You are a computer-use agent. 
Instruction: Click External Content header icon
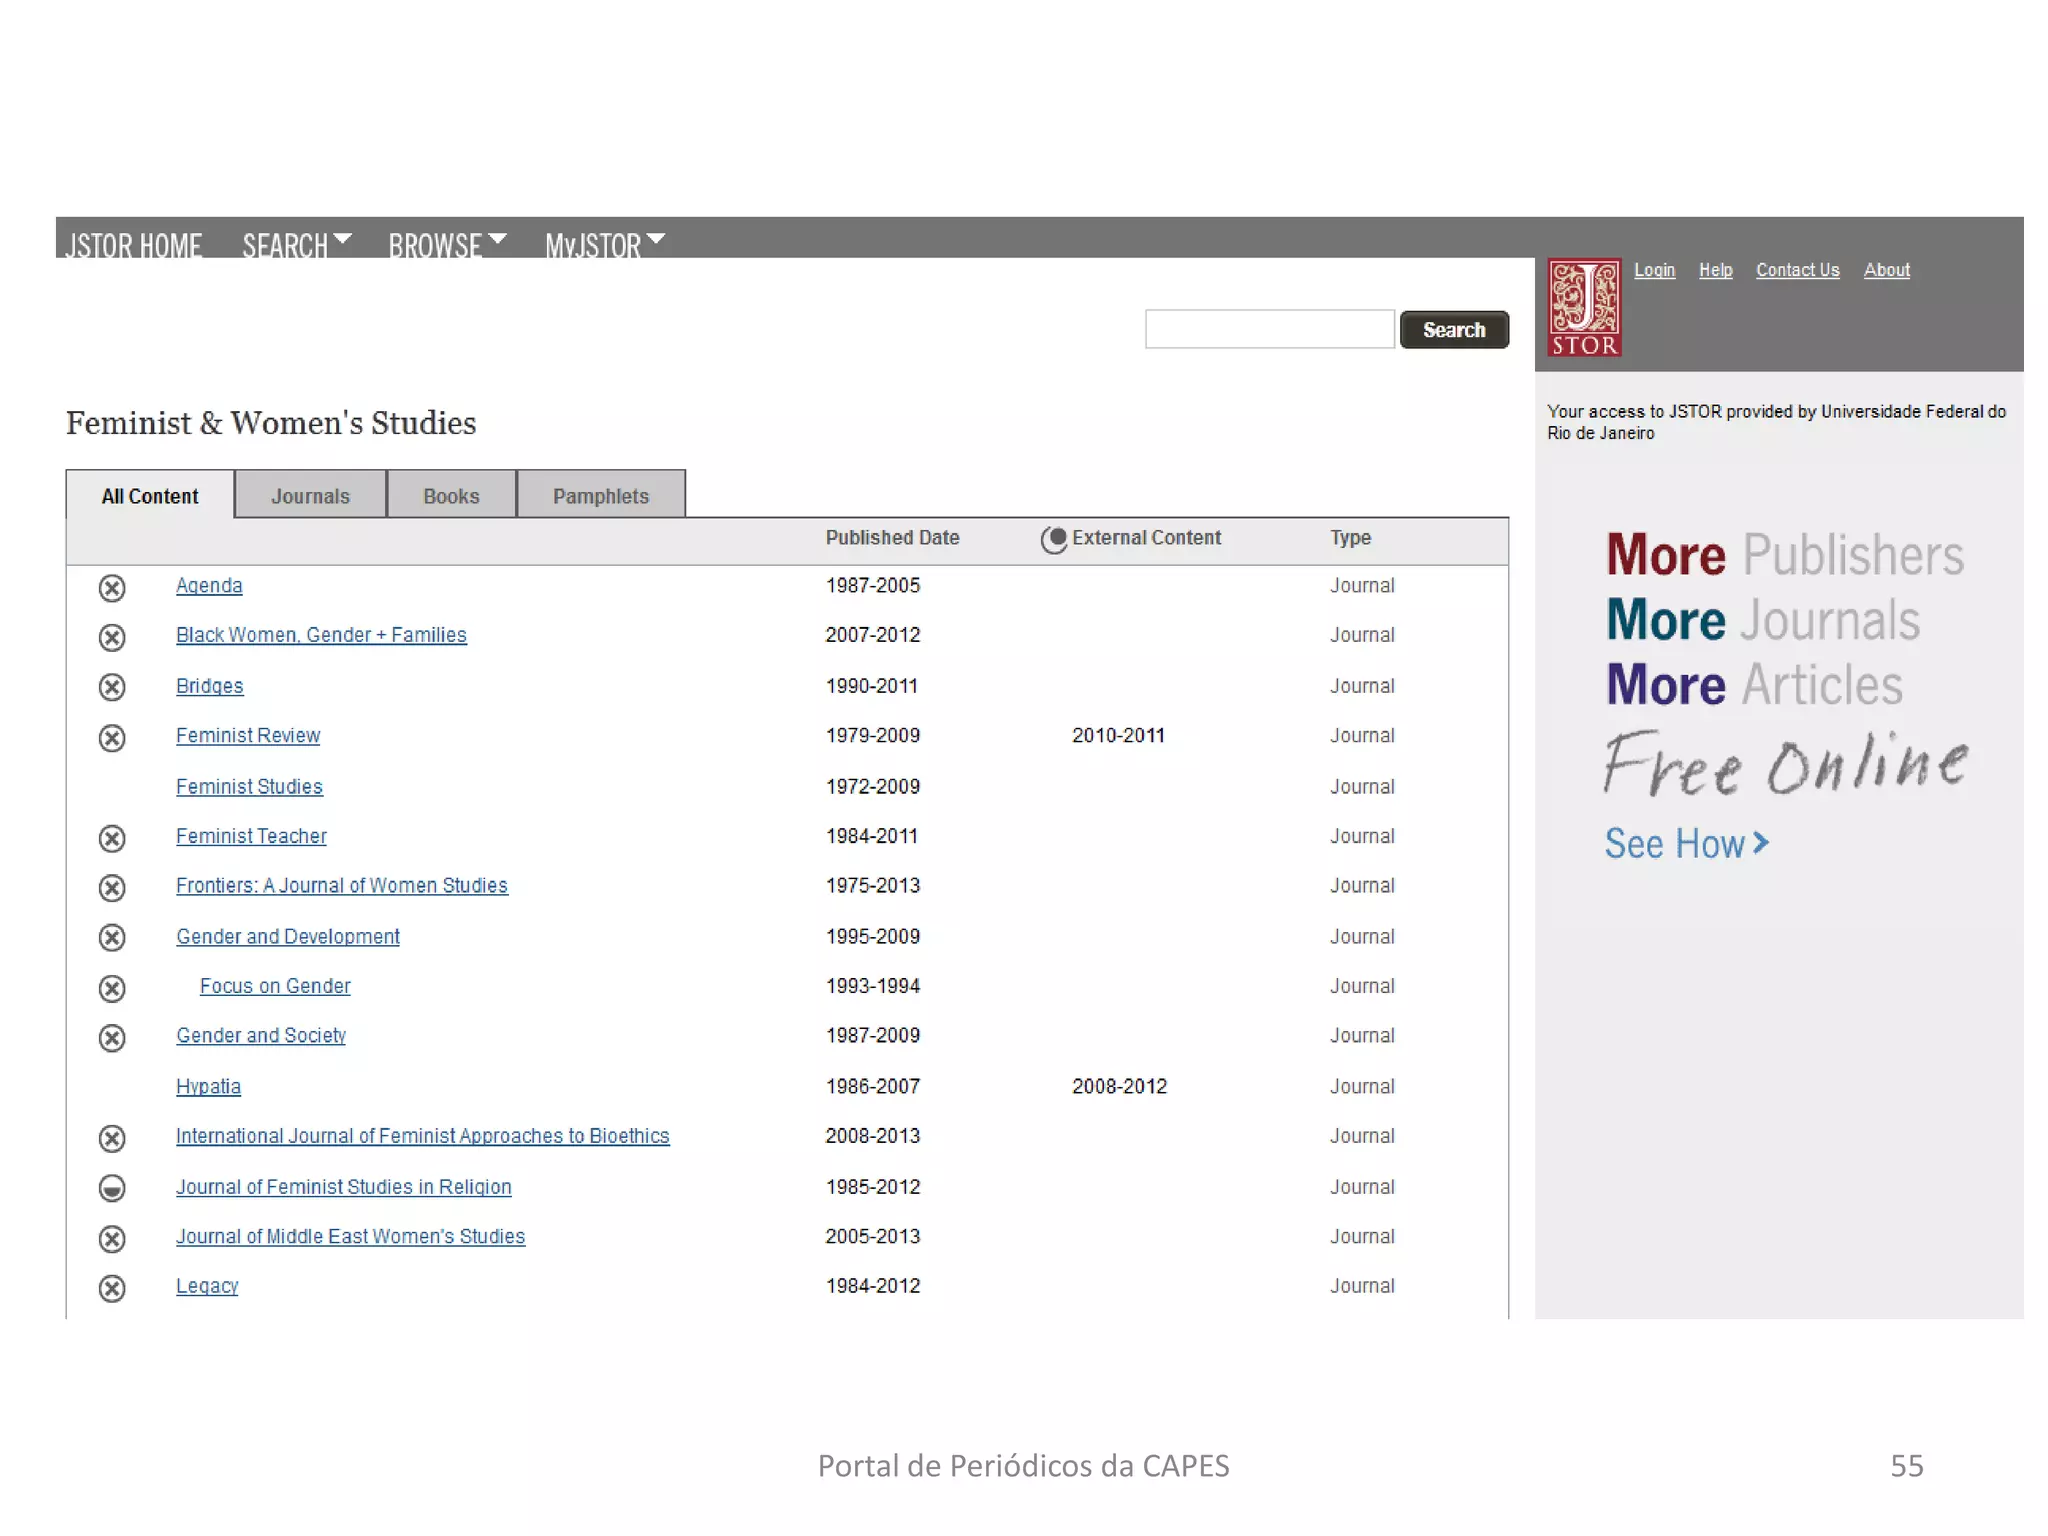[1053, 539]
